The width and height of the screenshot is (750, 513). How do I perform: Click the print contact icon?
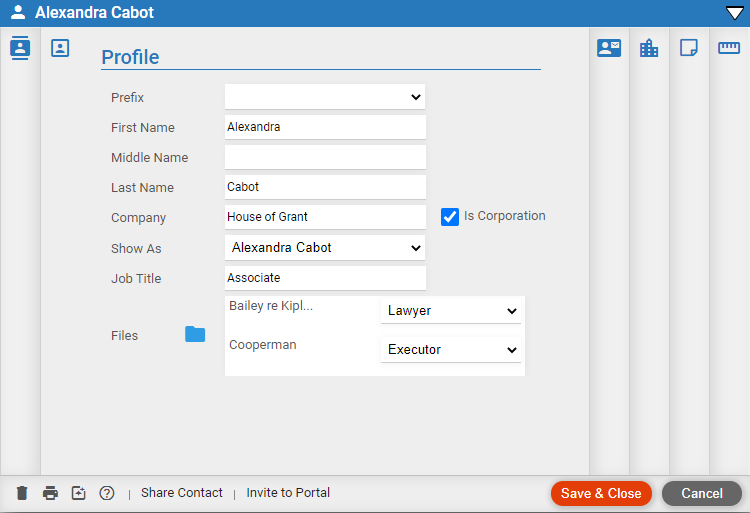pos(50,493)
